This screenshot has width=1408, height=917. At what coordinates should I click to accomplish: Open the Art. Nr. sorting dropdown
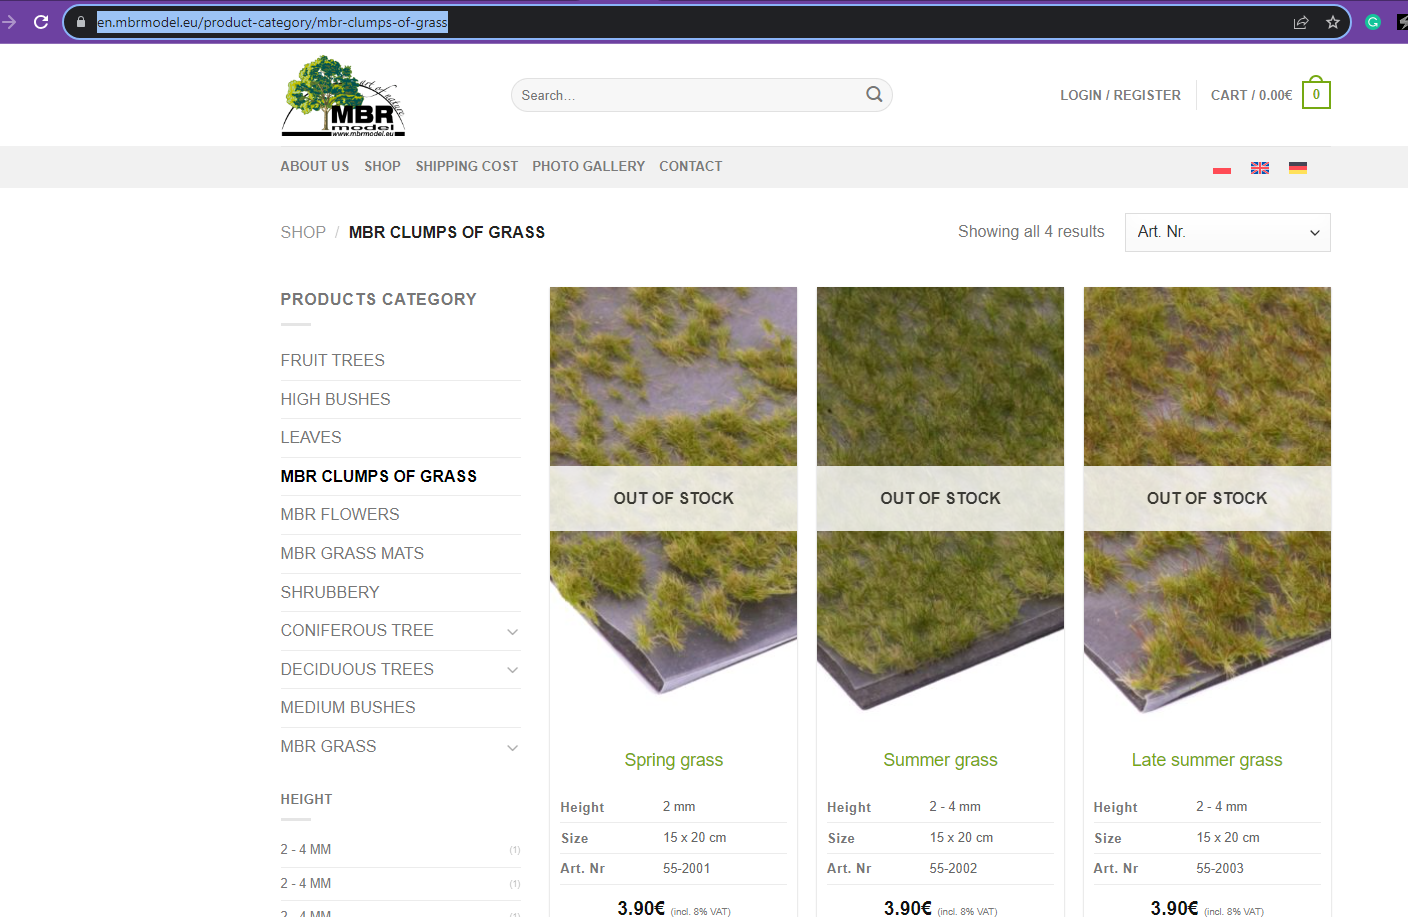click(1228, 232)
